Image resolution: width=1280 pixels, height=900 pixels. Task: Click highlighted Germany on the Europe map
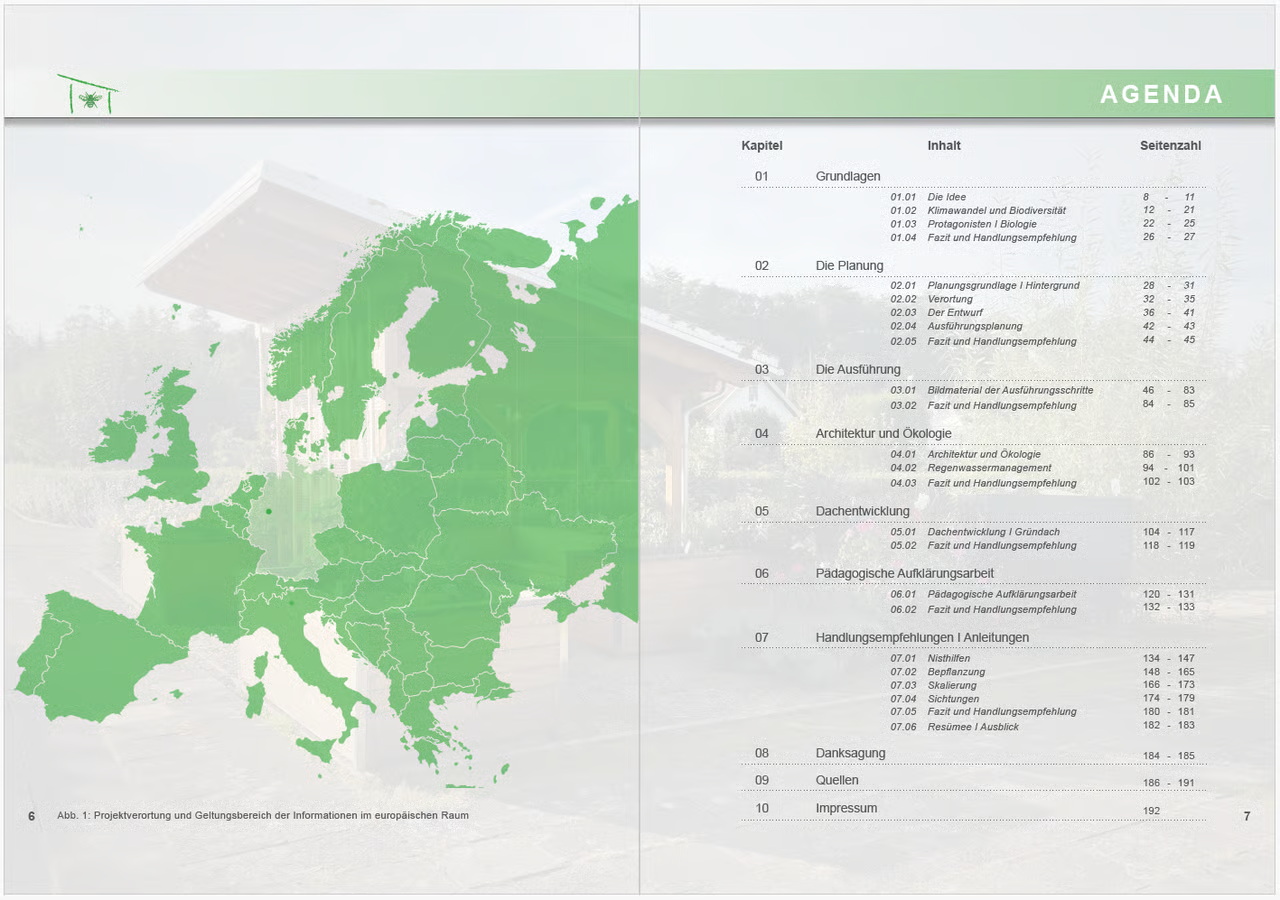pyautogui.click(x=295, y=520)
